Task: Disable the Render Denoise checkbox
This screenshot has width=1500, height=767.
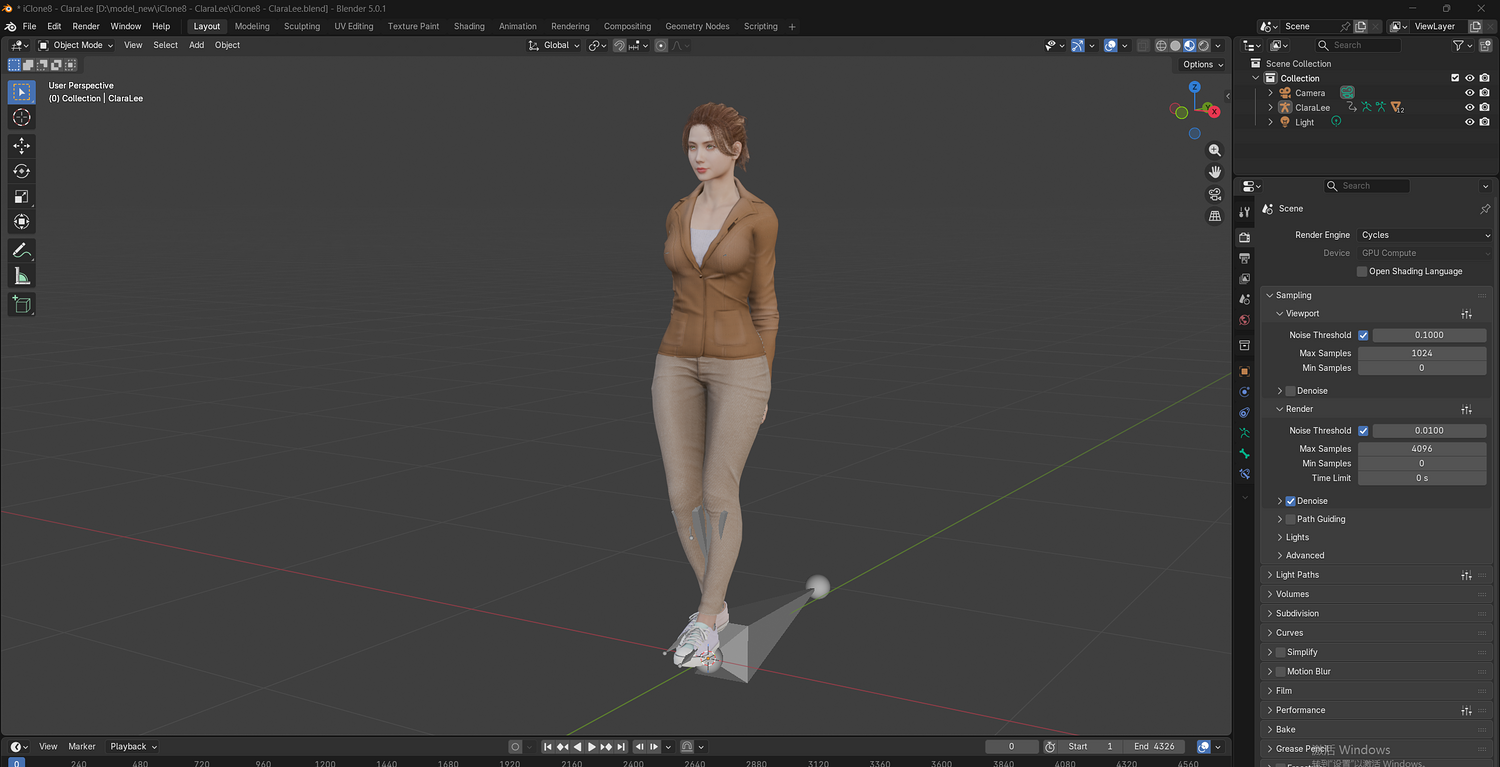Action: coord(1290,501)
